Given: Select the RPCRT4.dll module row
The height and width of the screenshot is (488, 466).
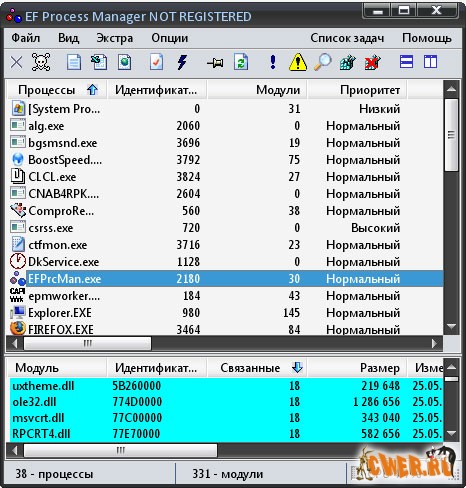Looking at the screenshot, I should (225, 434).
